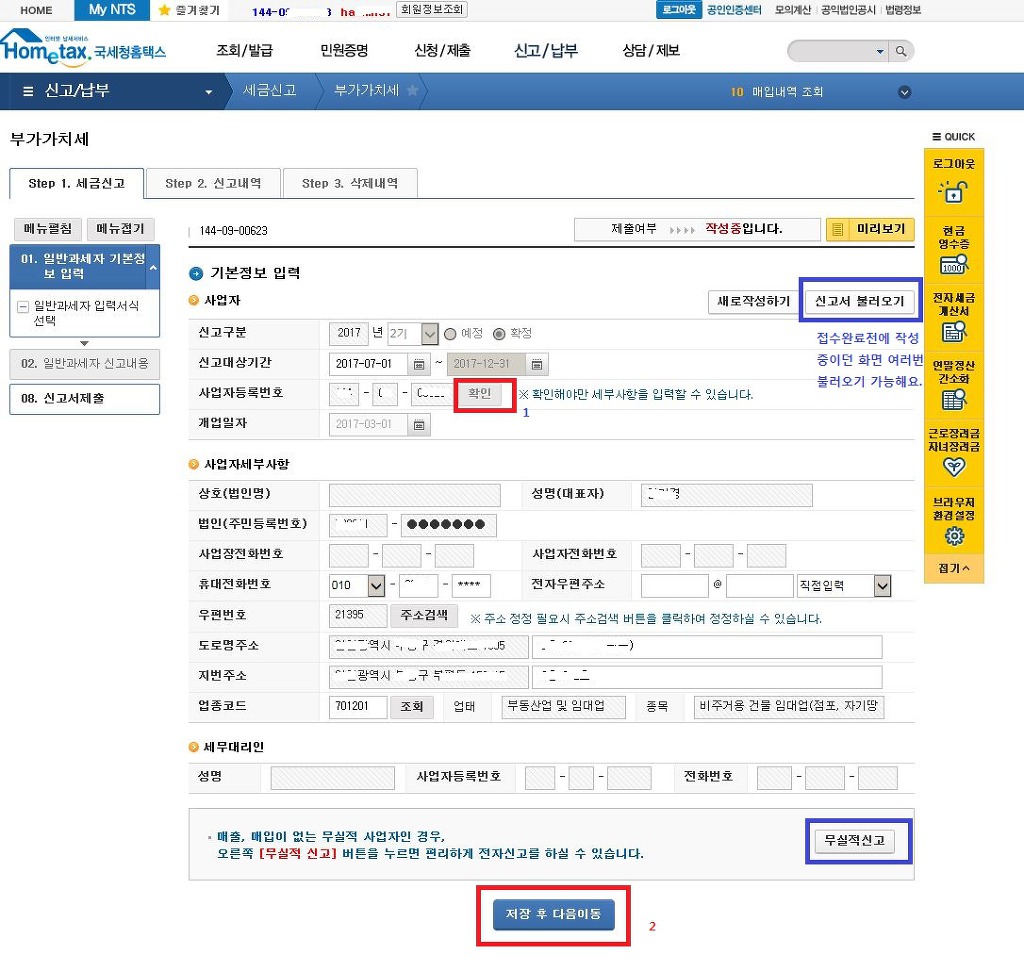The height and width of the screenshot is (971, 1024).
Task: Click 저장 후 다음이동 button
Action: [553, 914]
